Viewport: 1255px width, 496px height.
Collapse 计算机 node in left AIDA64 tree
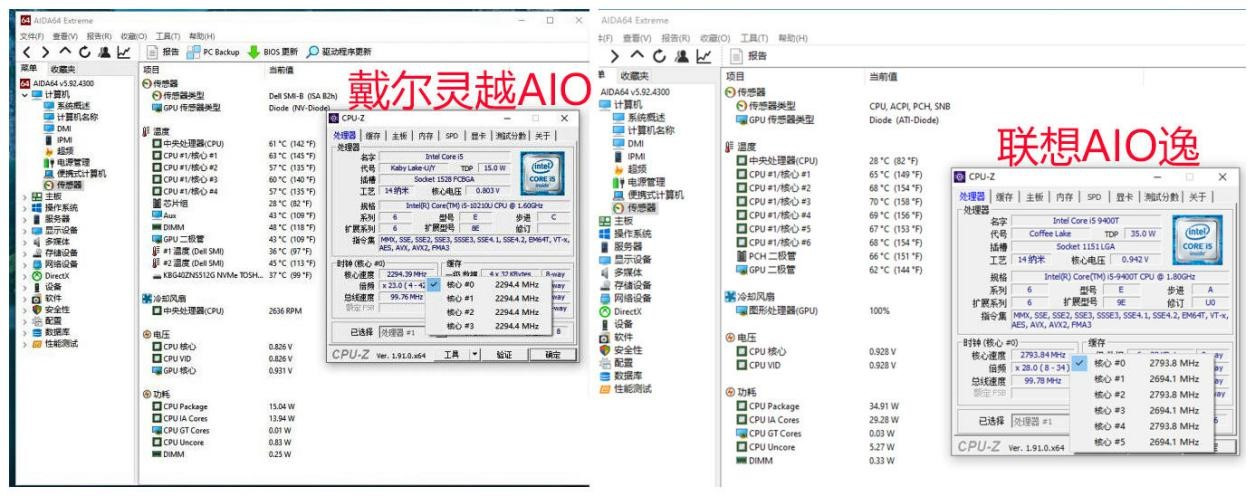(24, 94)
